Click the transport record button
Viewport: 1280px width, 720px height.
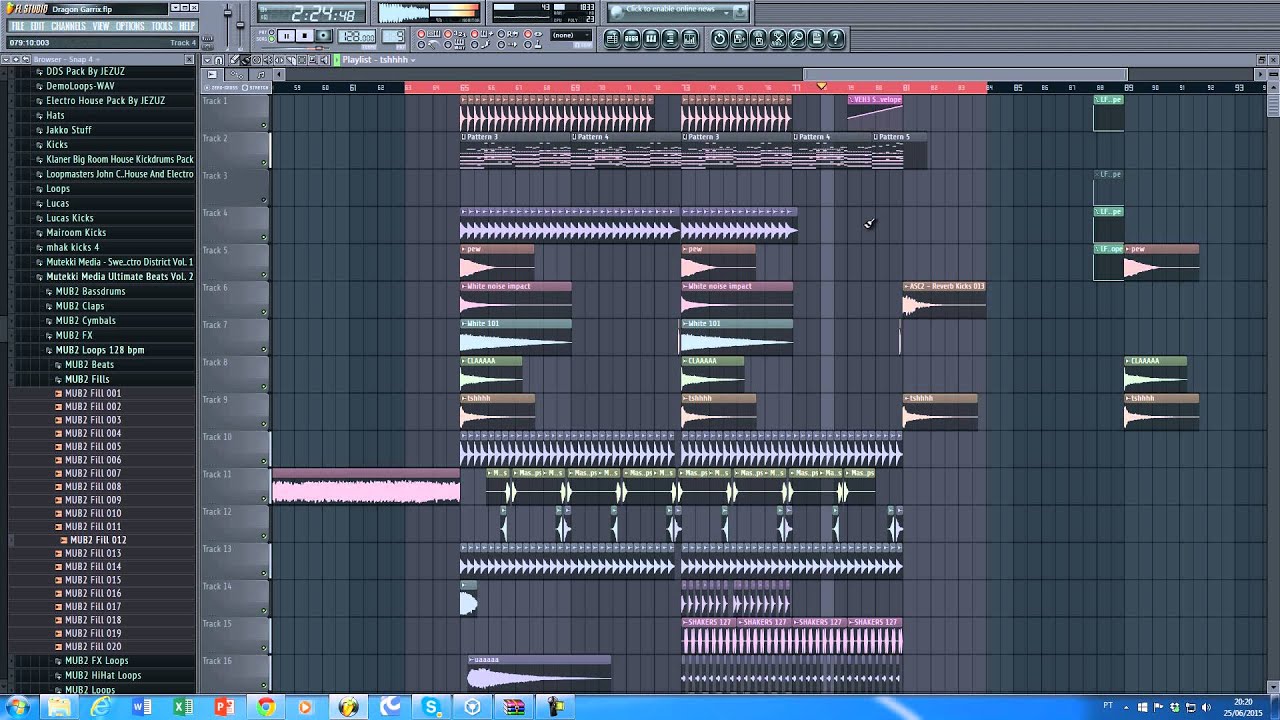323,36
